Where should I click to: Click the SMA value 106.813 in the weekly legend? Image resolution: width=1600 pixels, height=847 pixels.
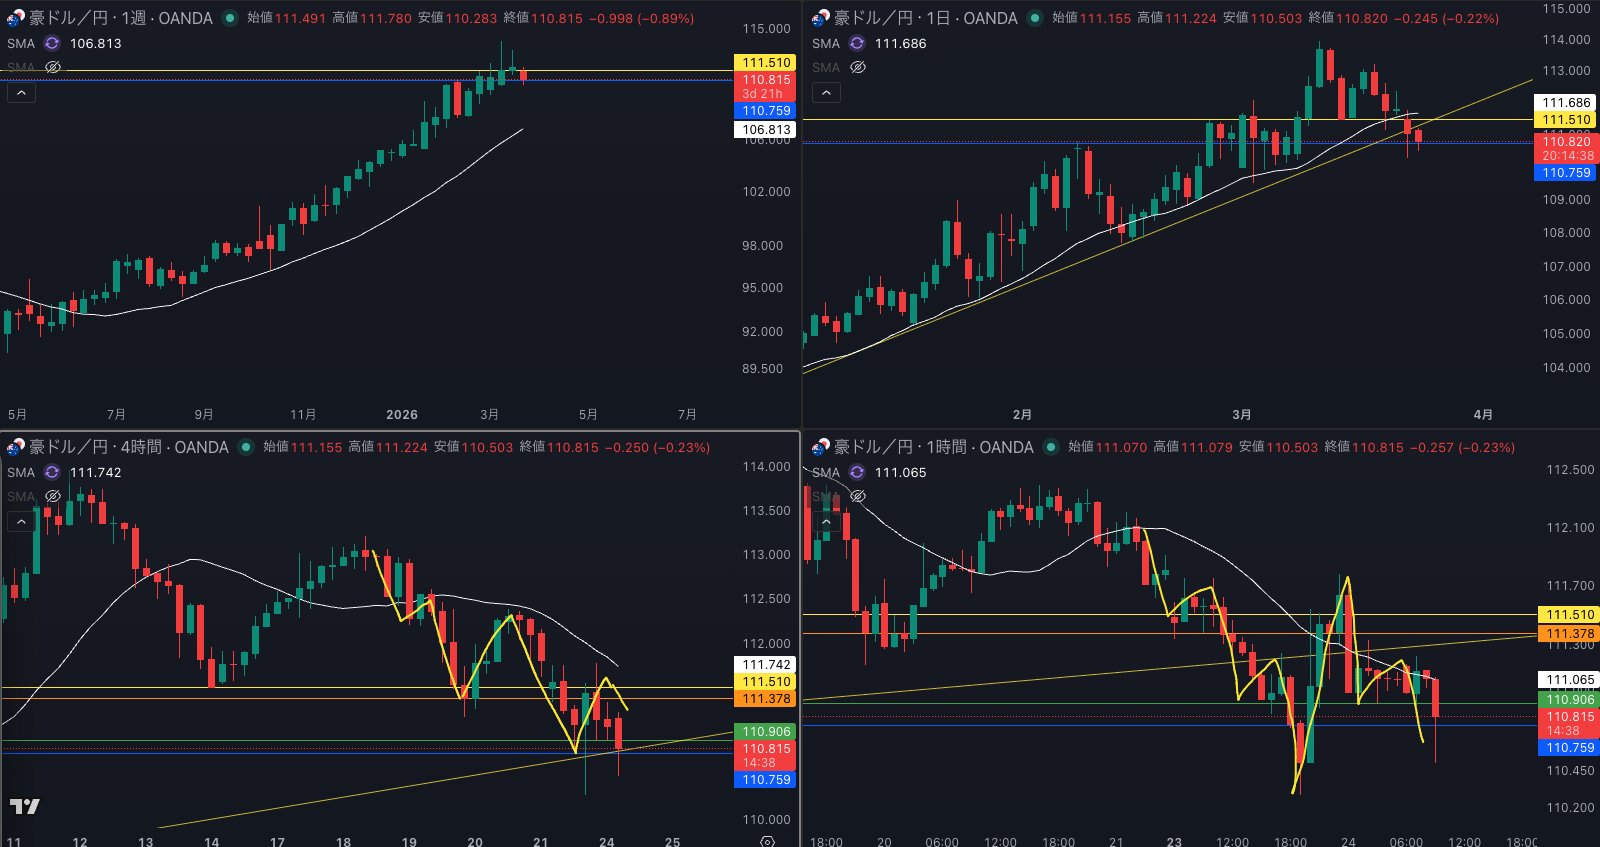tap(96, 43)
